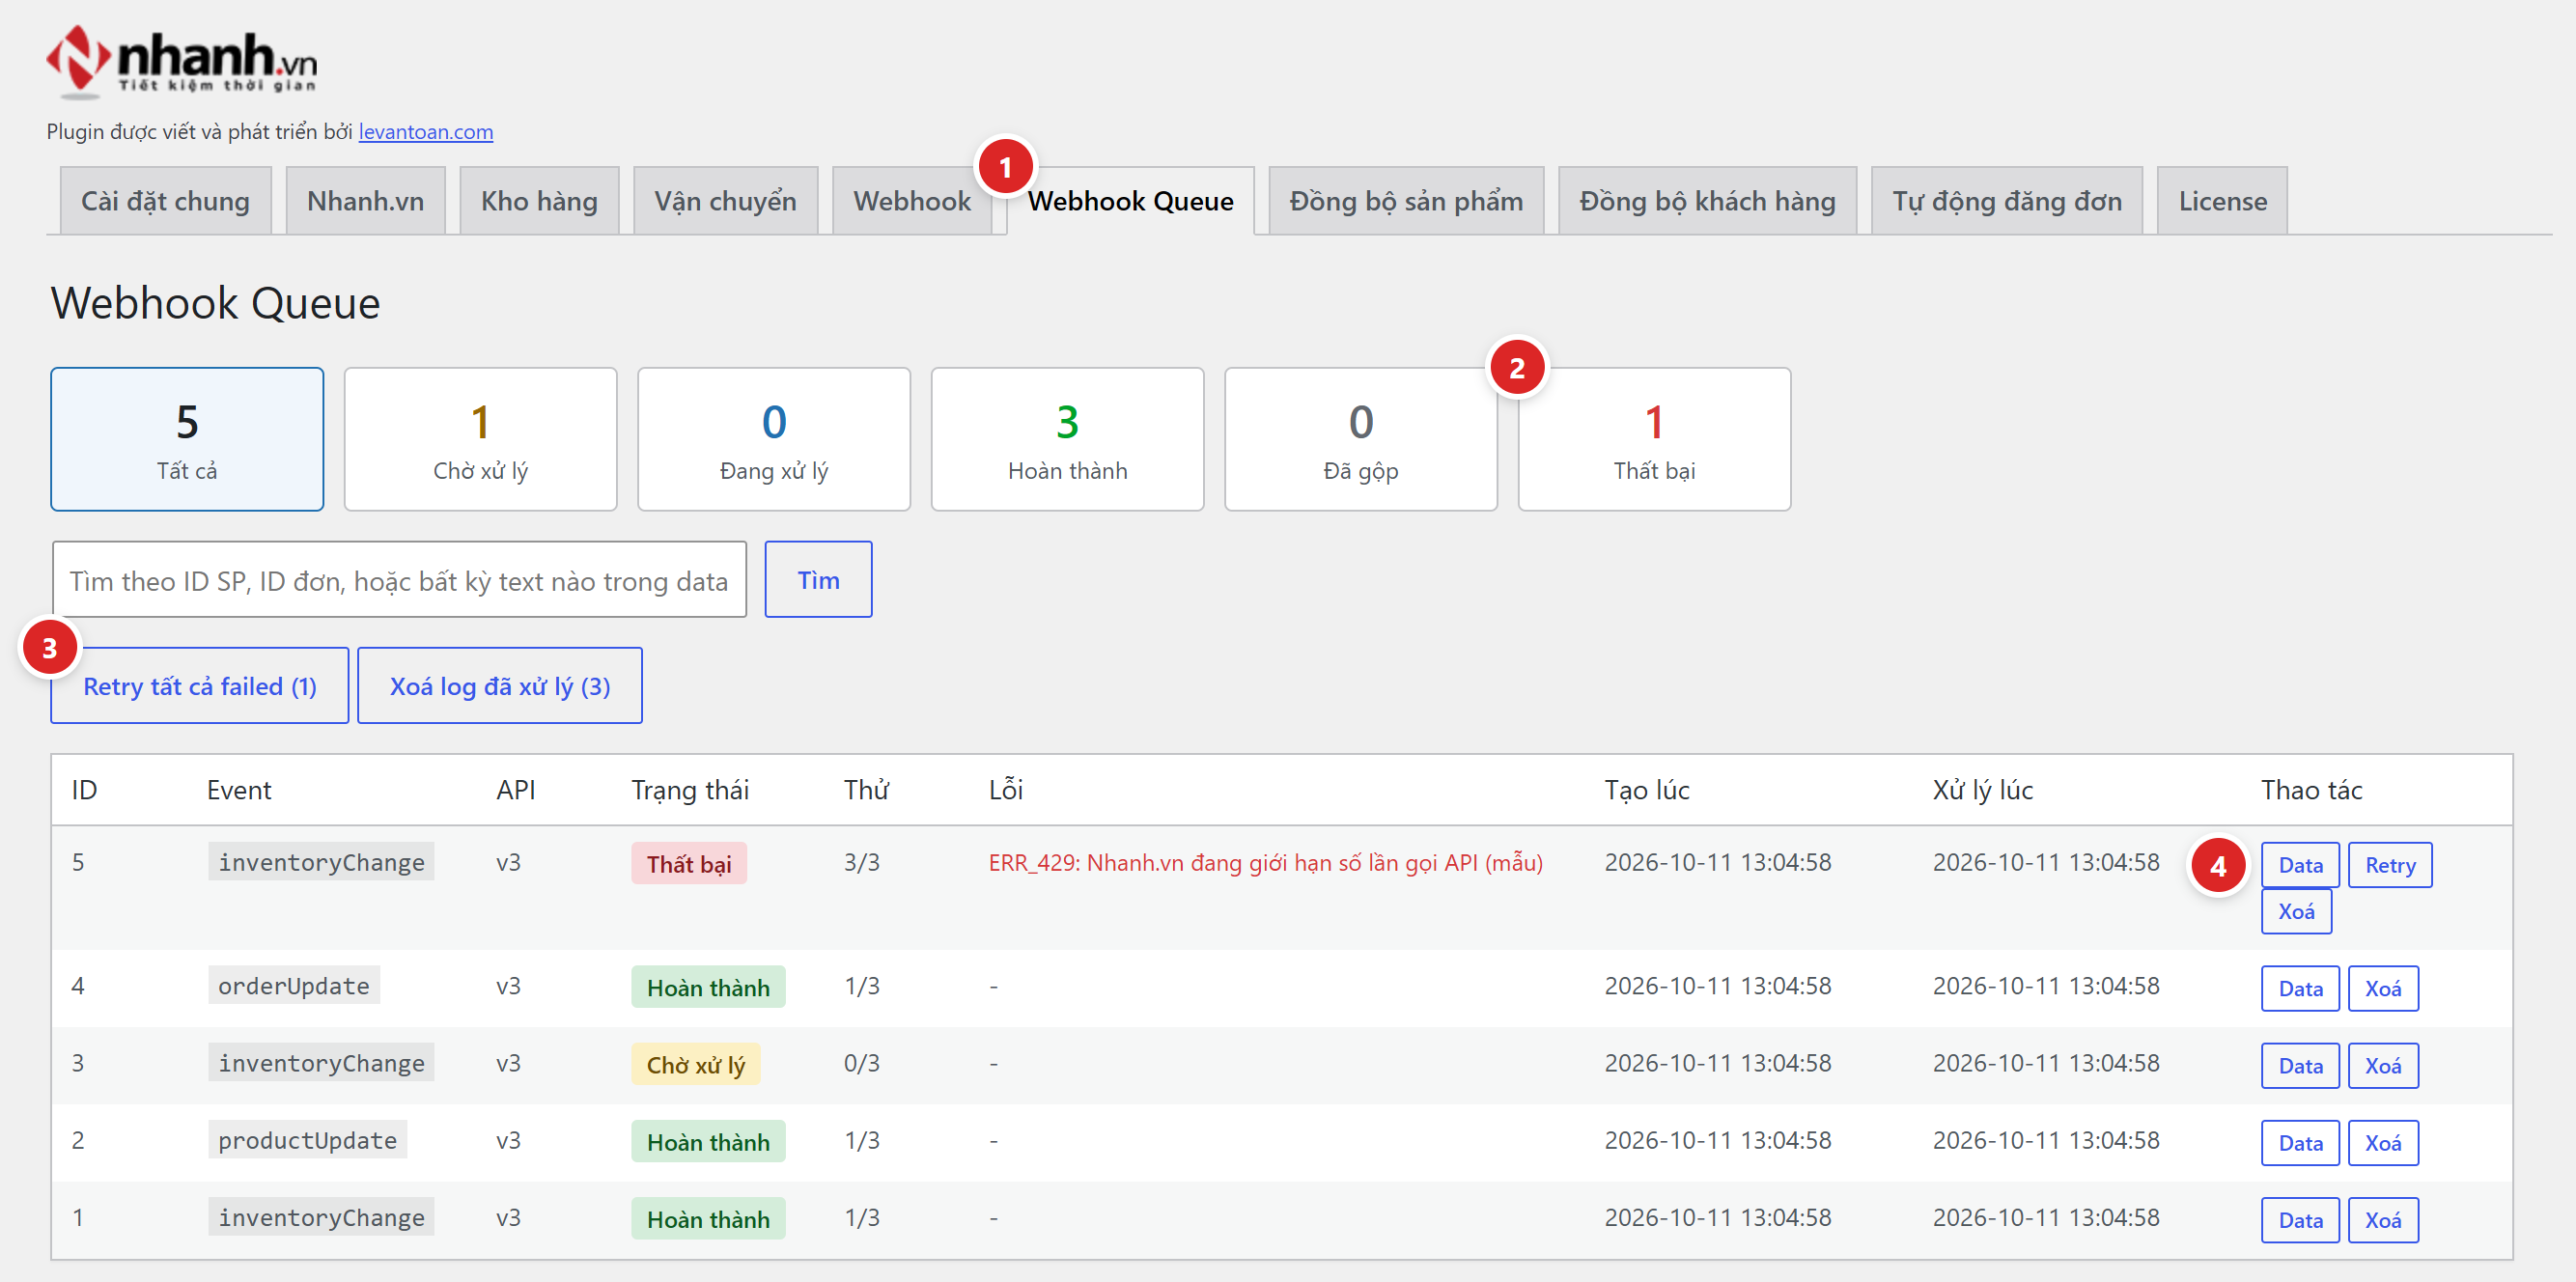The width and height of the screenshot is (2576, 1282).
Task: Delete productUpdate row 2 via Xoá
Action: 2382,1142
